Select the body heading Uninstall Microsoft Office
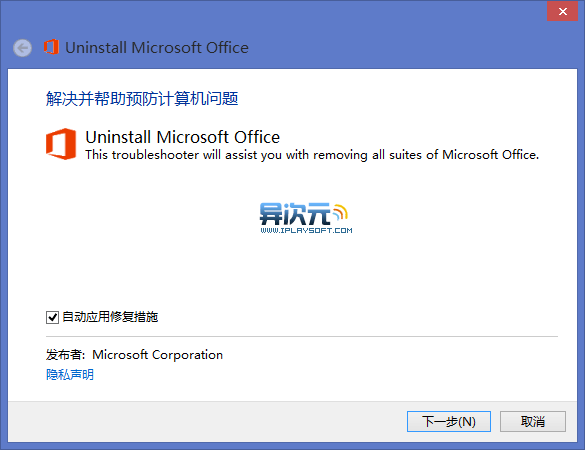Viewport: 585px width, 450px height. point(182,137)
